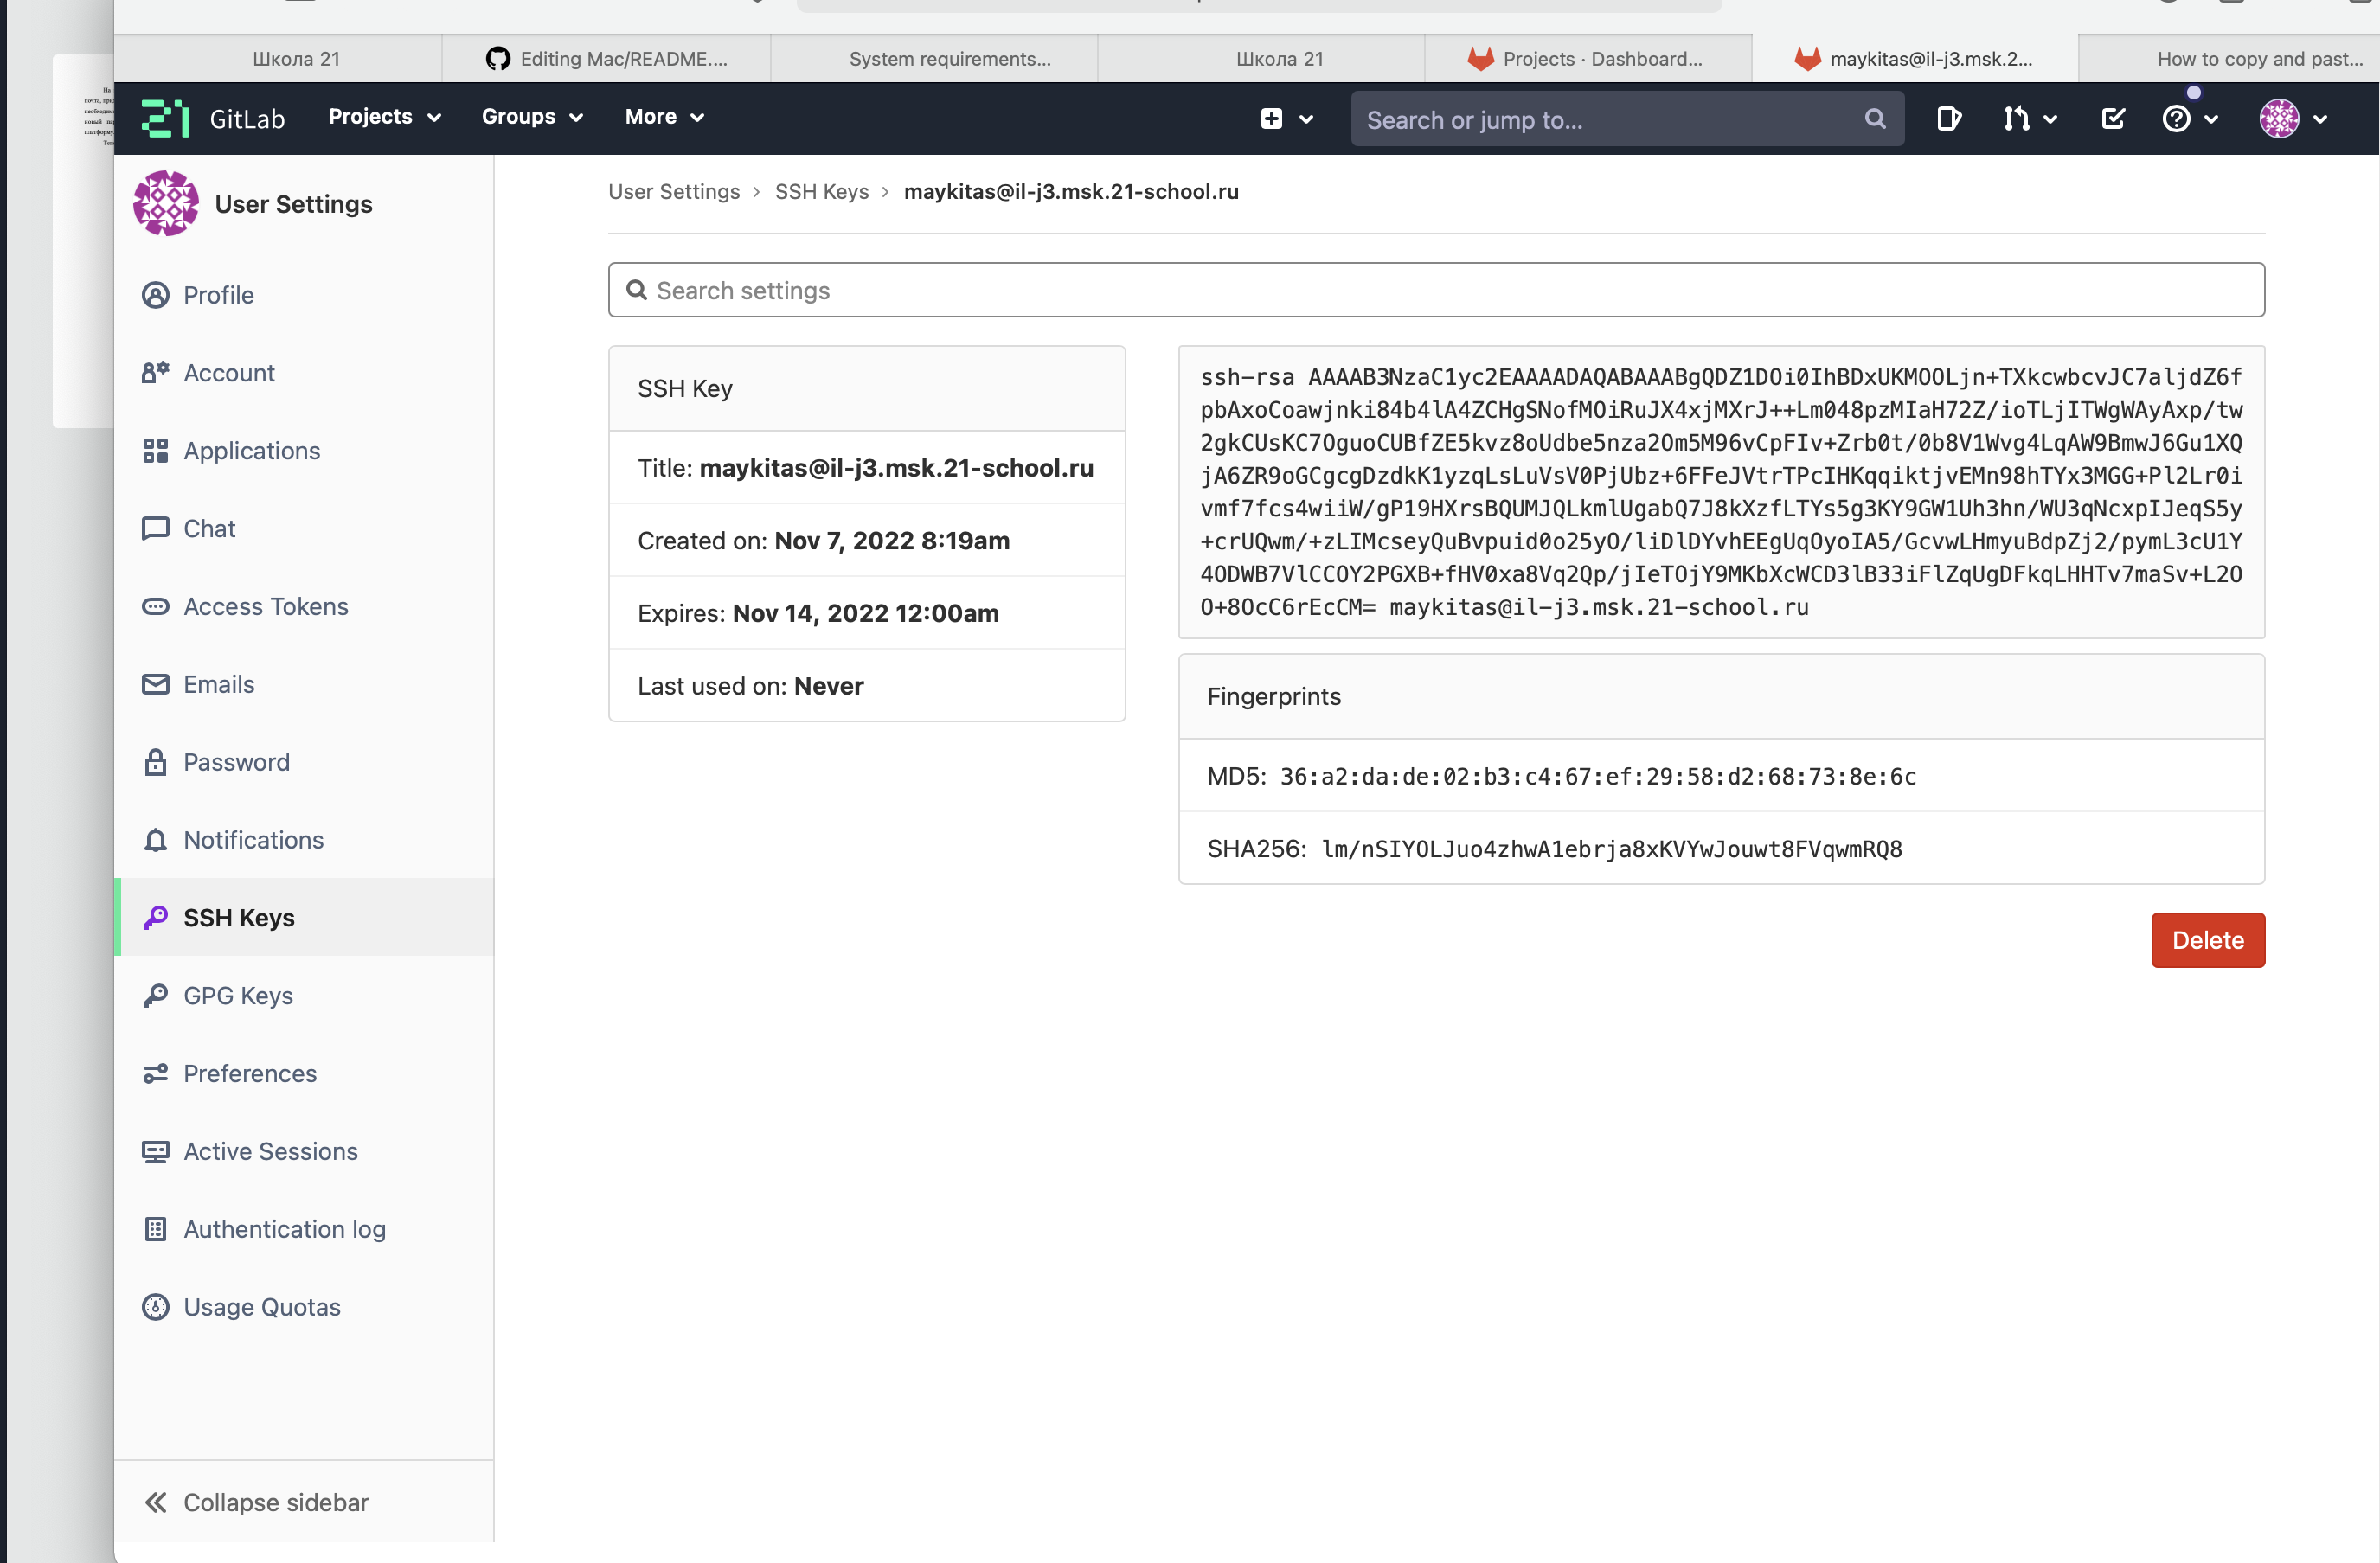
Task: Open Account settings via its sidebar icon
Action: [156, 372]
